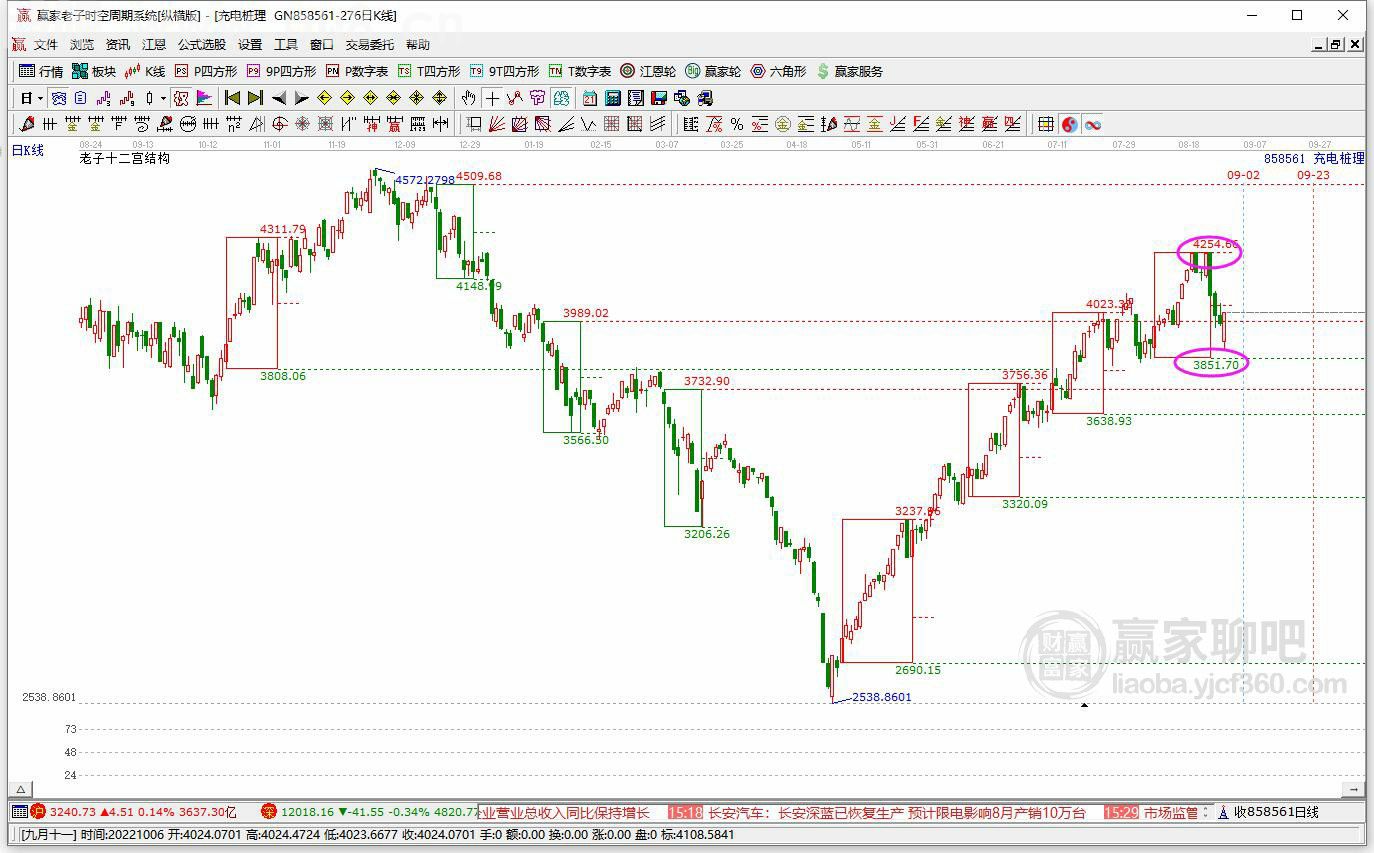Open the 工具 menu

pos(286,45)
